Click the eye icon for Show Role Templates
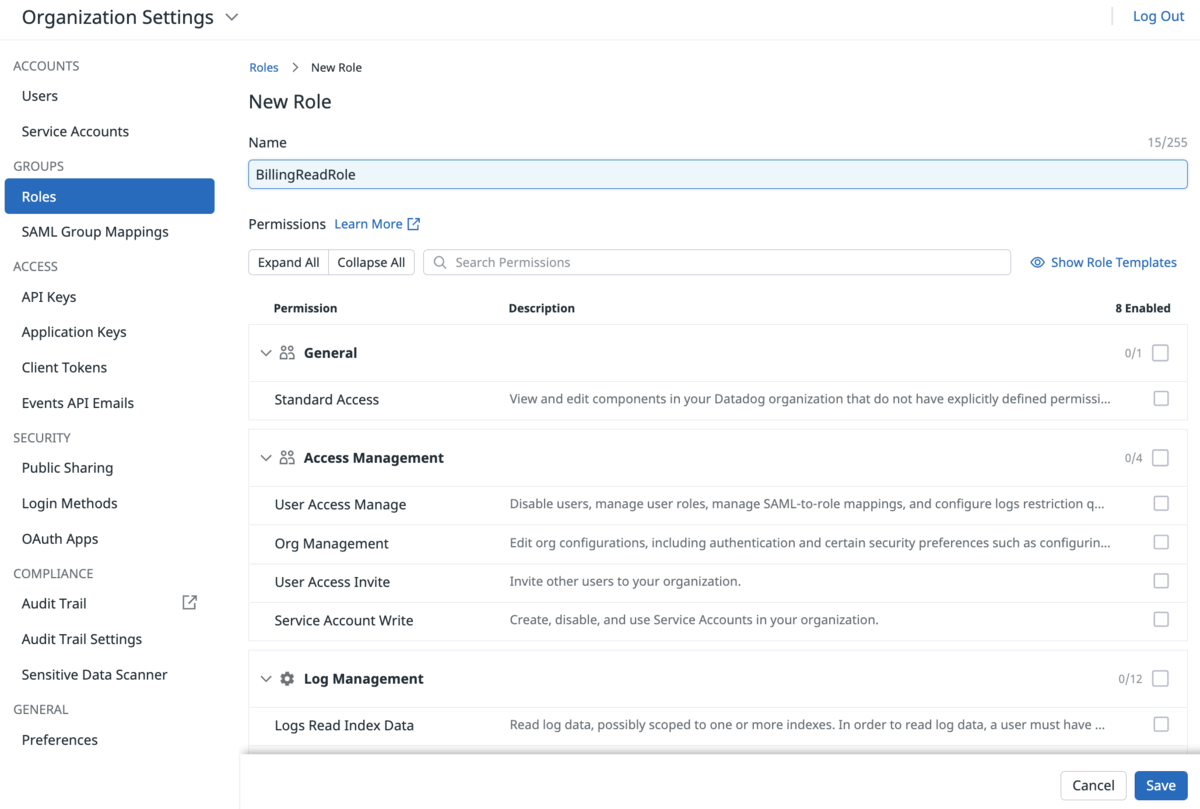The image size is (1200, 809). tap(1037, 262)
